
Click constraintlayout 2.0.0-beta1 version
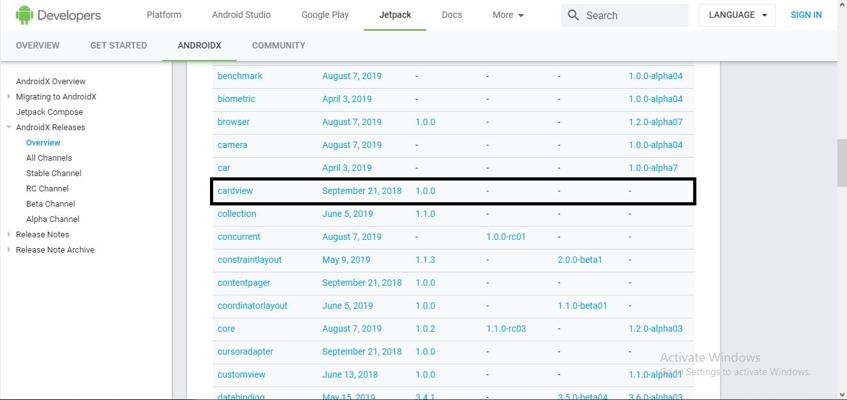pyautogui.click(x=580, y=260)
